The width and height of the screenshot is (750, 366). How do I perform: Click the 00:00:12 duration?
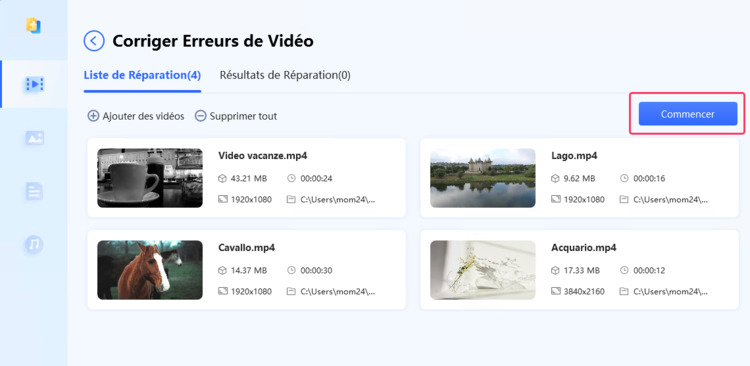649,270
